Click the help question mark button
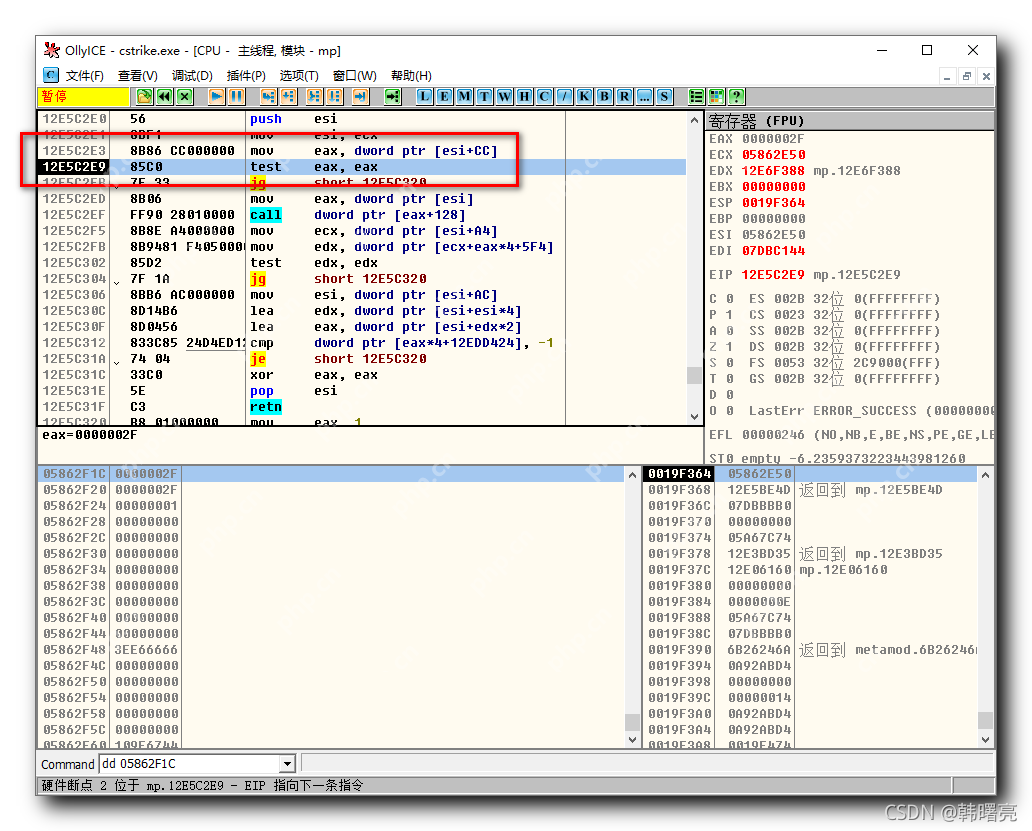1032x831 pixels. coord(737,96)
